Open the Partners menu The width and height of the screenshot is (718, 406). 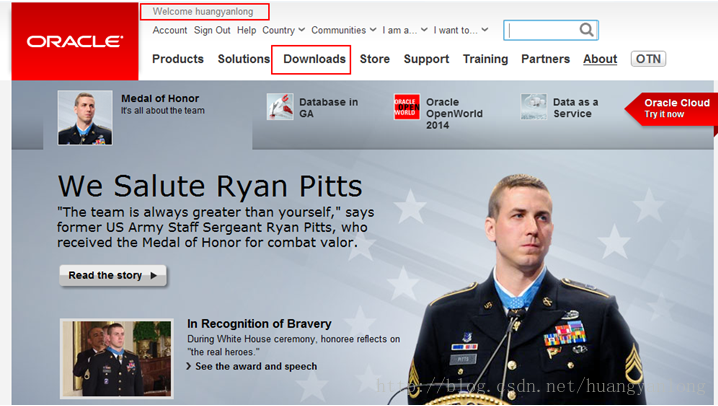[x=545, y=59]
